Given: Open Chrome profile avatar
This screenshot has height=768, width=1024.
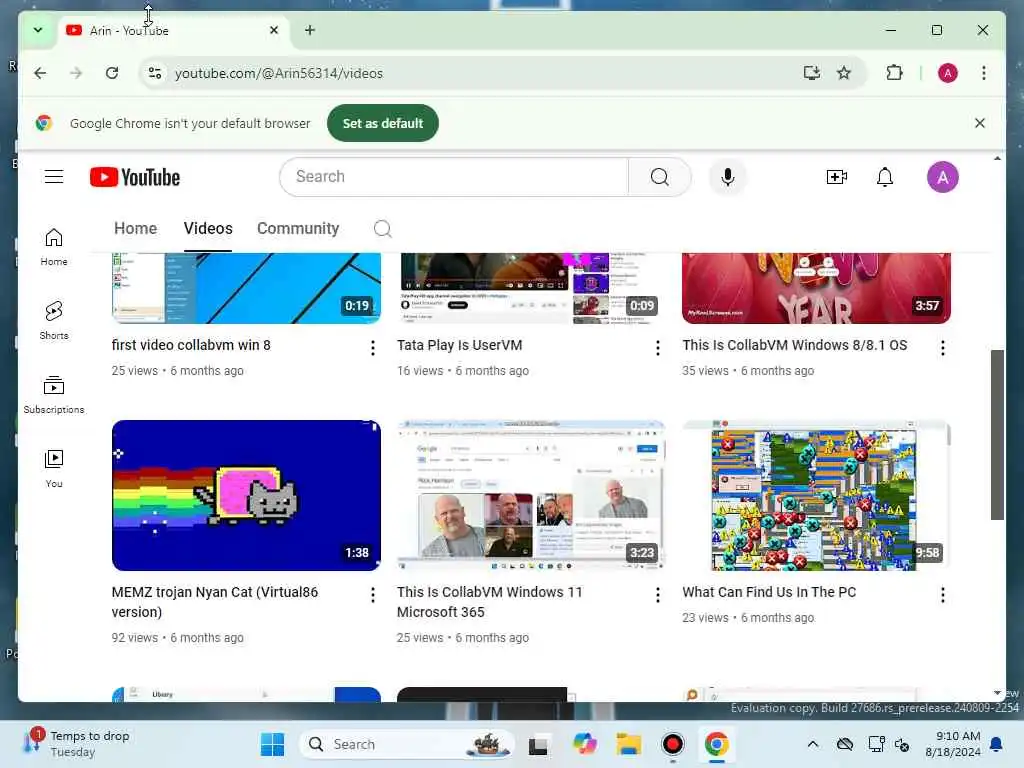Looking at the screenshot, I should (948, 72).
